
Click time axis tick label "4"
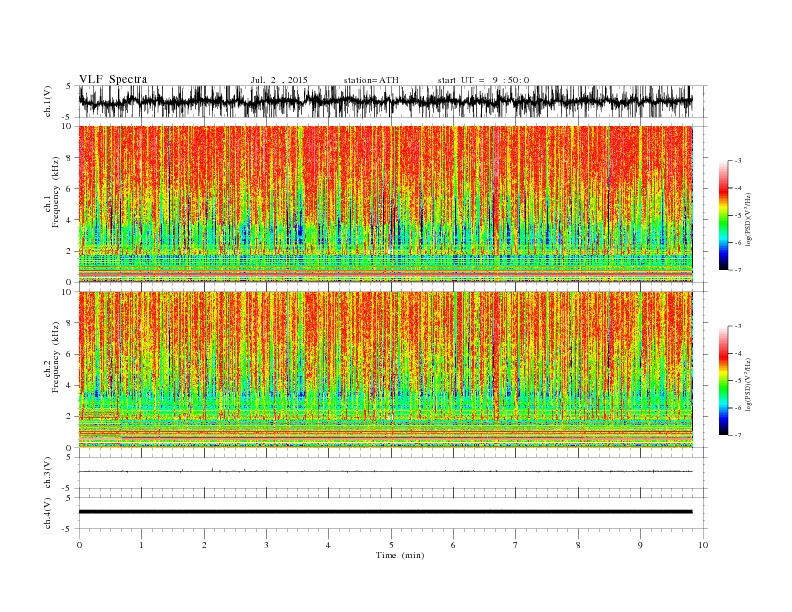coord(328,545)
